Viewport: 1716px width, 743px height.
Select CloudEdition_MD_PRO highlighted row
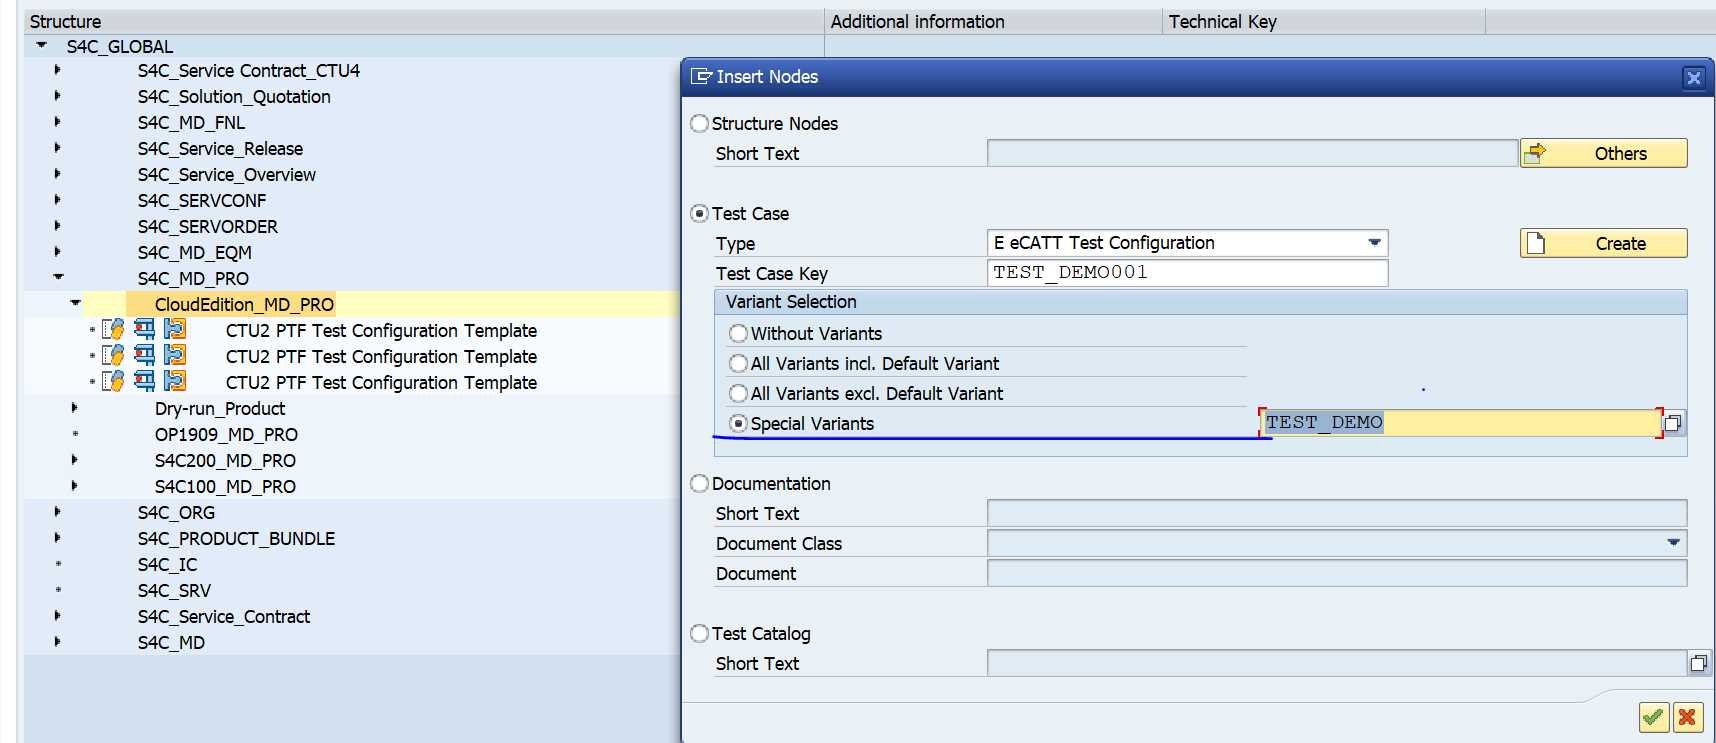[244, 305]
